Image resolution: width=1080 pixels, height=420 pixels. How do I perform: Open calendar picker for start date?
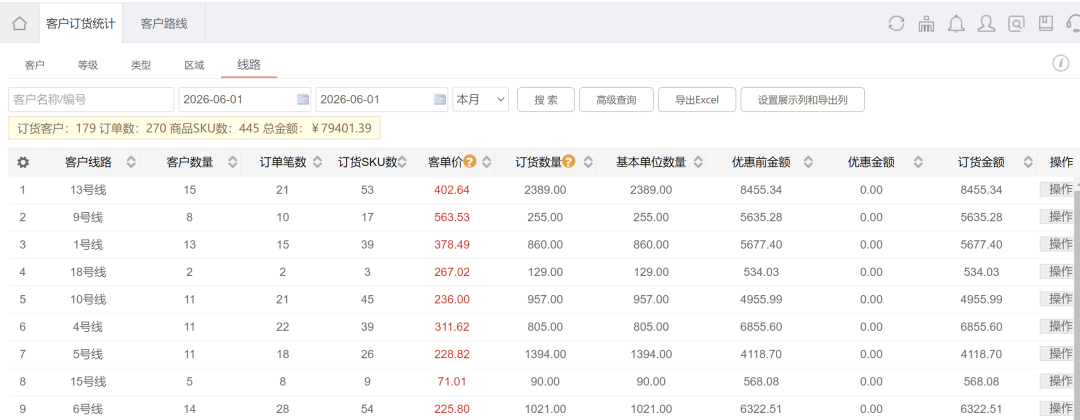click(302, 99)
